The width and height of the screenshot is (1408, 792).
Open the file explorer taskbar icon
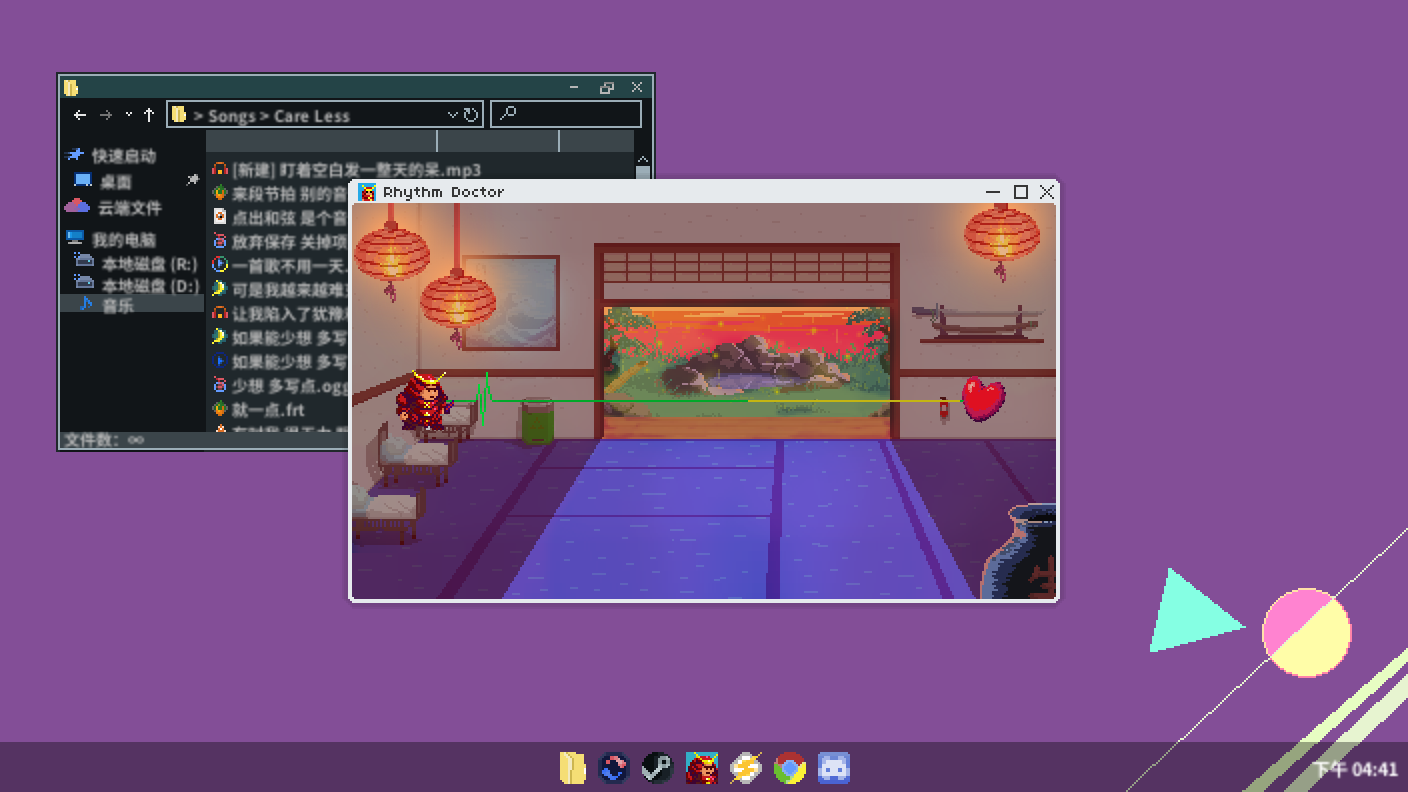(x=572, y=768)
